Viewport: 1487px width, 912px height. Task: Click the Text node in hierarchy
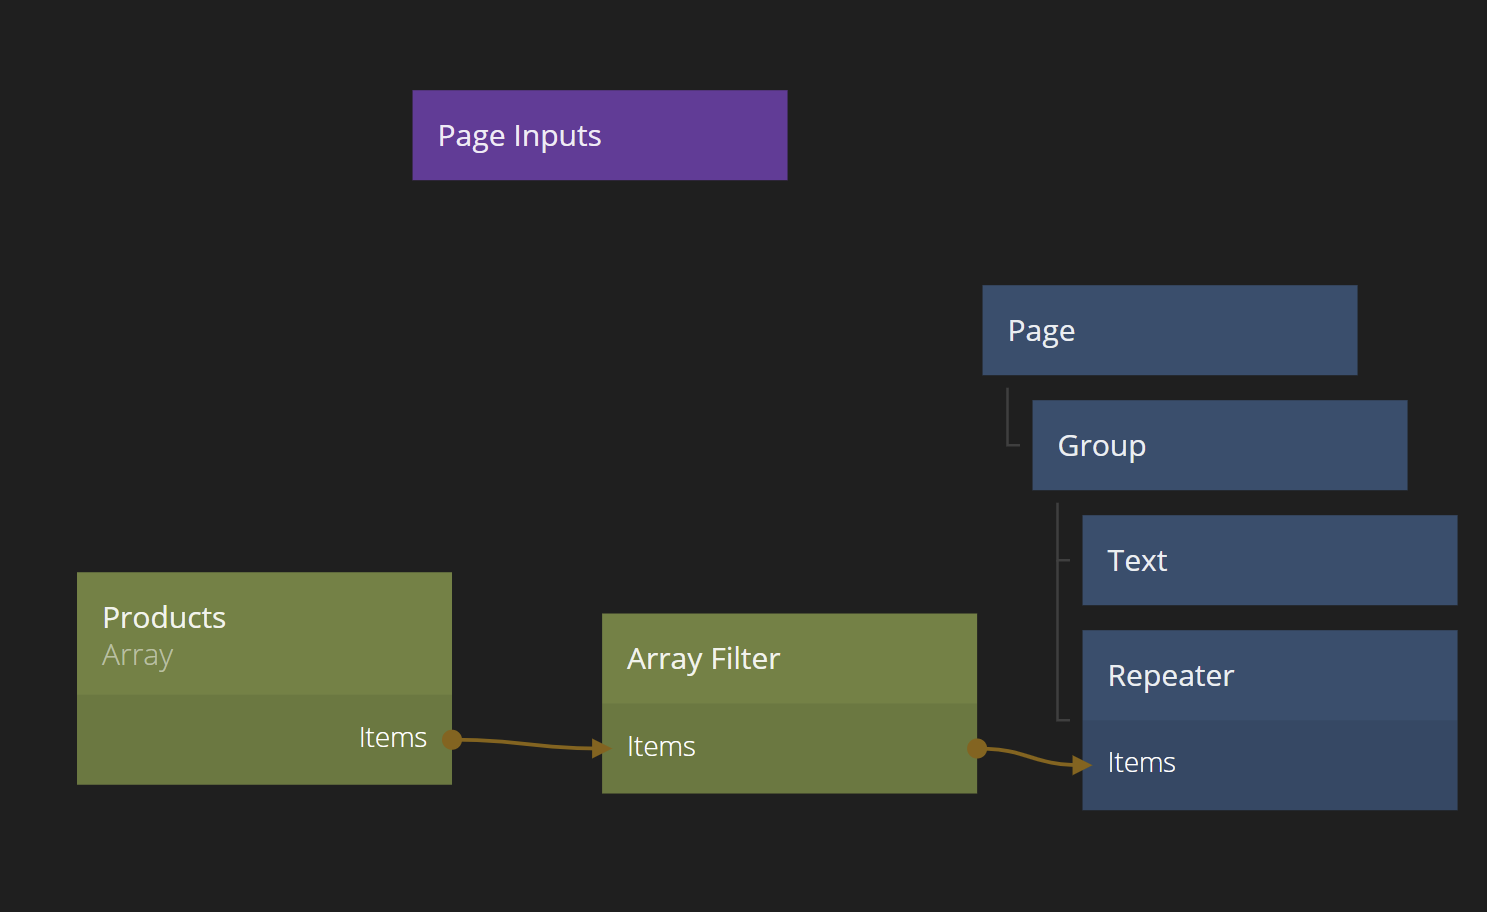(x=1269, y=560)
